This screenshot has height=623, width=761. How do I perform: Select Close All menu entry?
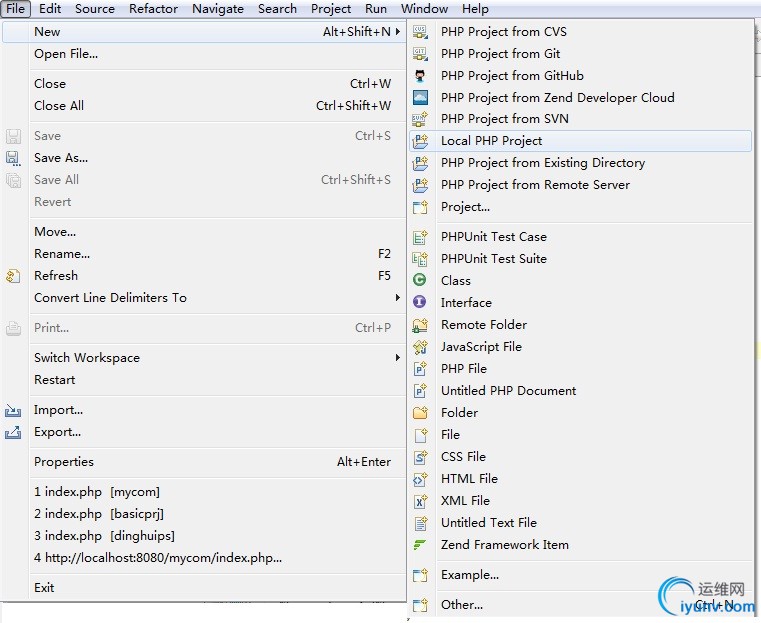(204, 105)
